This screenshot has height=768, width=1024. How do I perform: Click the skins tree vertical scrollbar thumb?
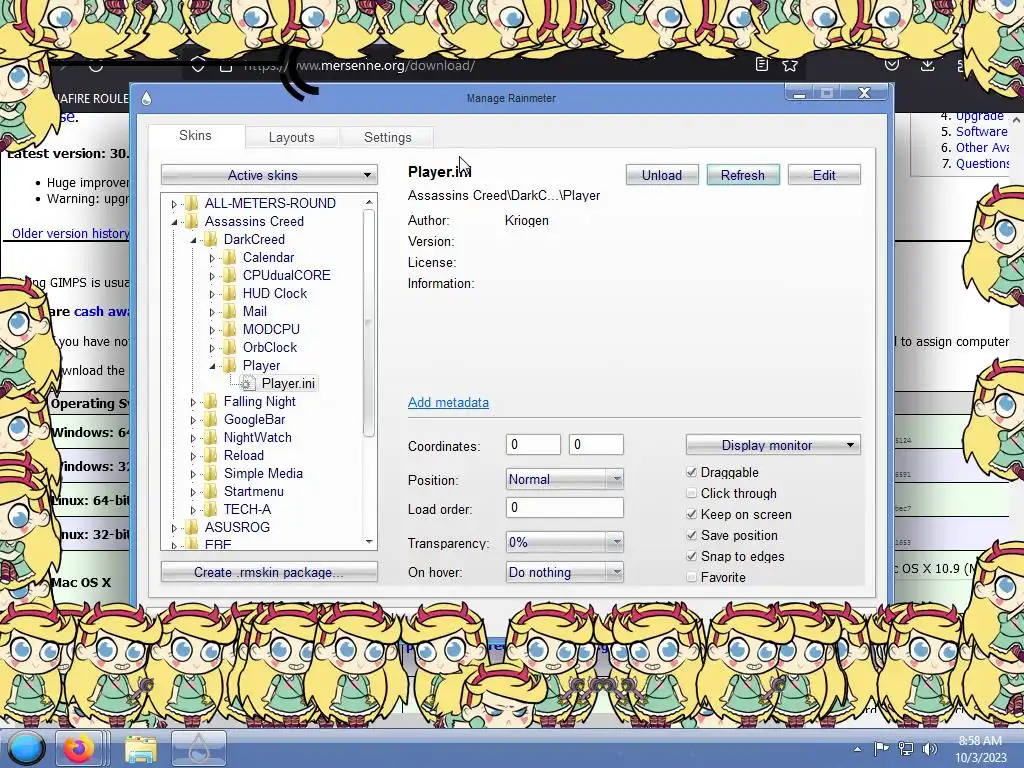tap(369, 323)
